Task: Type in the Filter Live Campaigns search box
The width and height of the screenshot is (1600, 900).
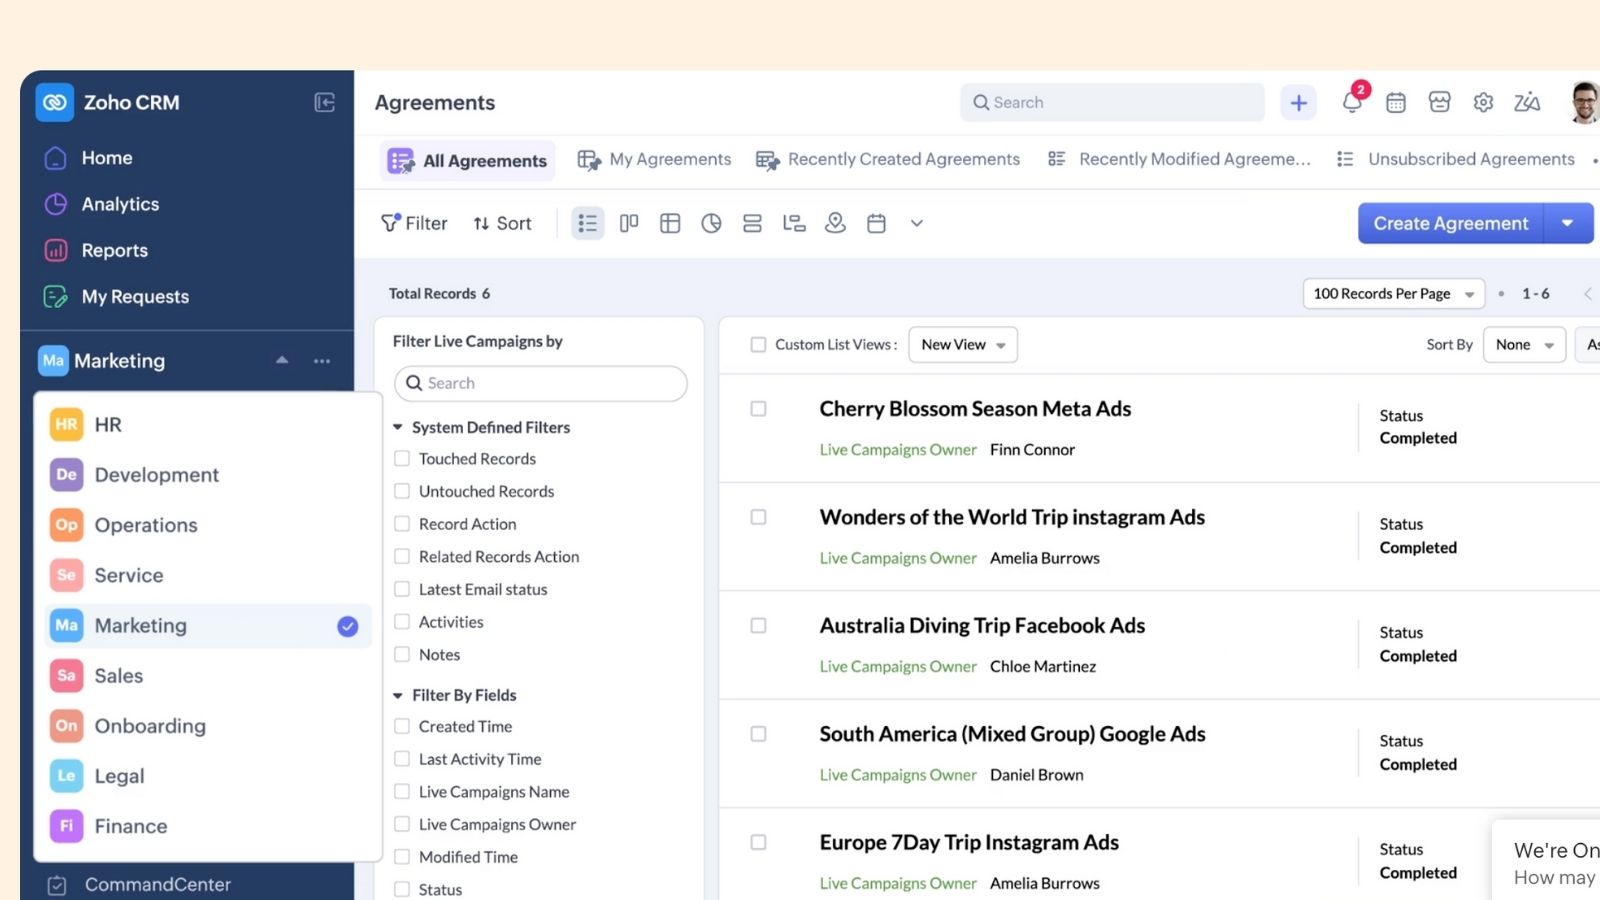Action: pyautogui.click(x=540, y=383)
